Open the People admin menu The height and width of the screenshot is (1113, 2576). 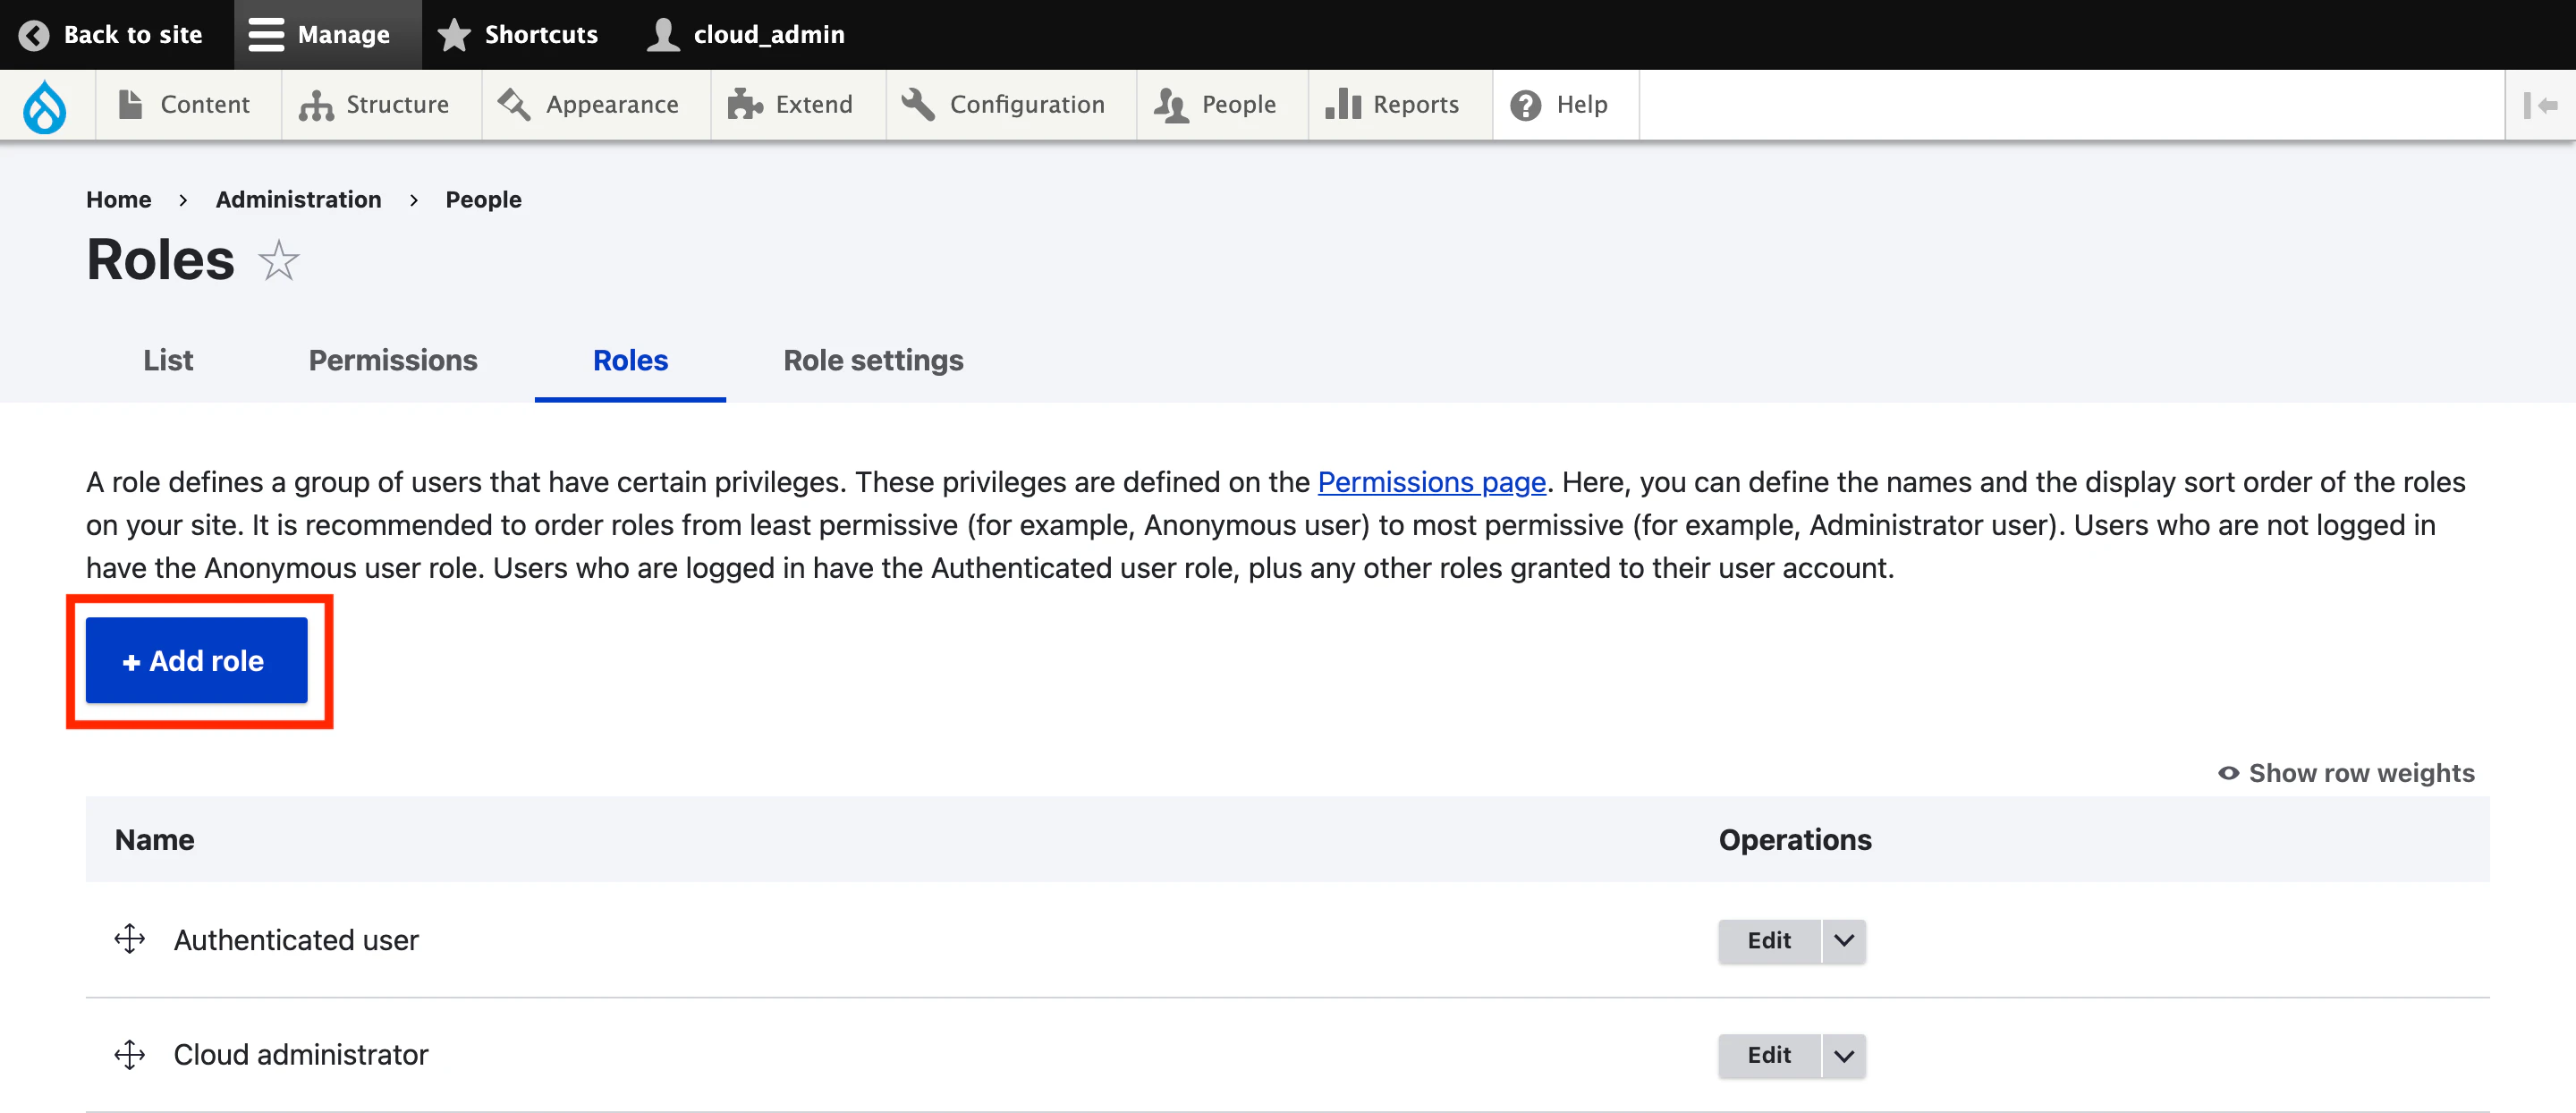(x=1222, y=104)
